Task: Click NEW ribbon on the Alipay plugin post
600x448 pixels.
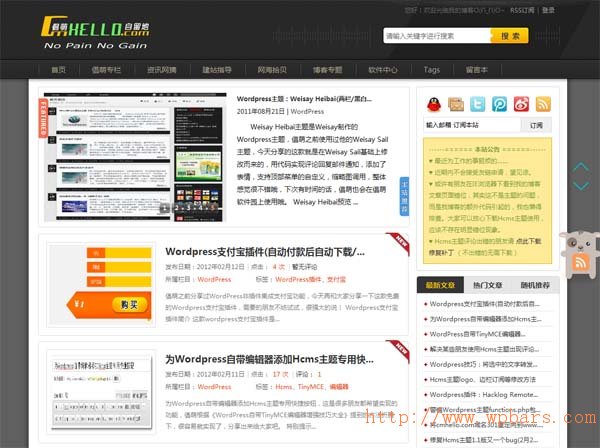Action: click(399, 243)
